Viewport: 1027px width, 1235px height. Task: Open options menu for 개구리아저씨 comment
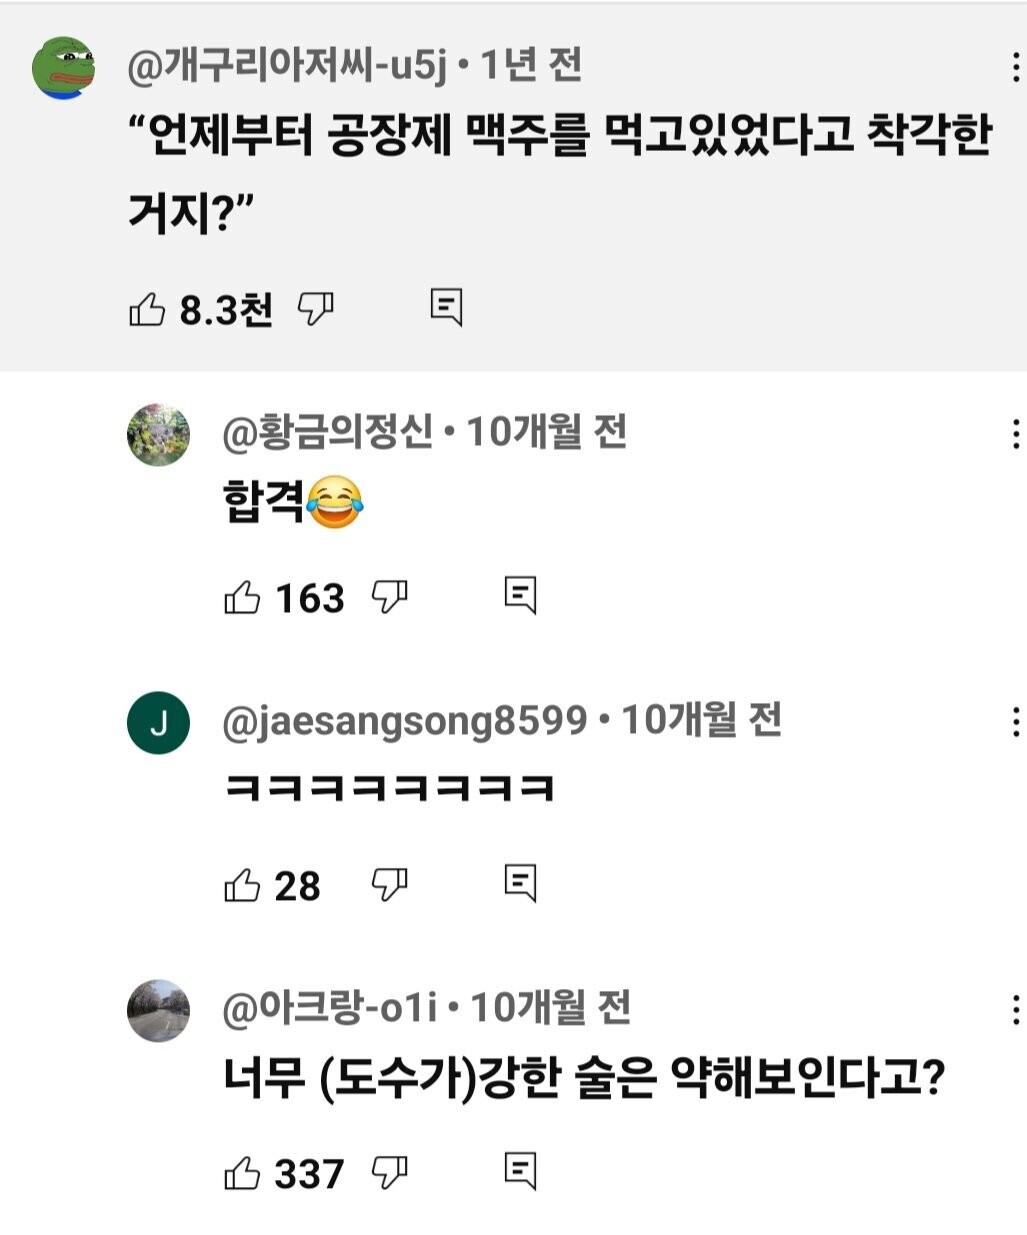tap(1015, 68)
